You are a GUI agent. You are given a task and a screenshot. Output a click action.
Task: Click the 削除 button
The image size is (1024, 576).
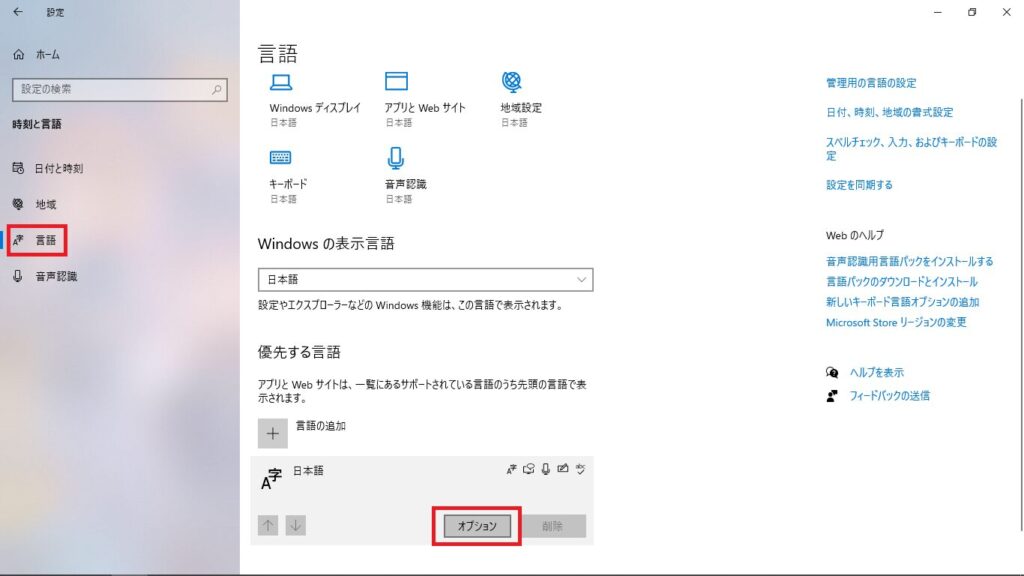click(x=552, y=526)
